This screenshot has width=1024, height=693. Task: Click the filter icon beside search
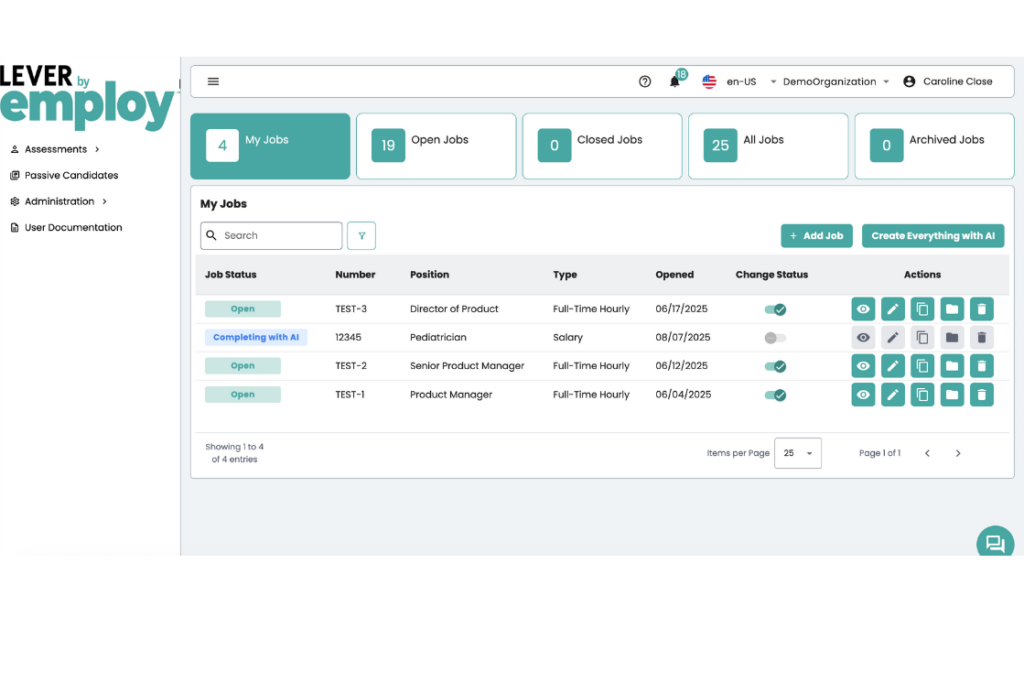pos(361,236)
